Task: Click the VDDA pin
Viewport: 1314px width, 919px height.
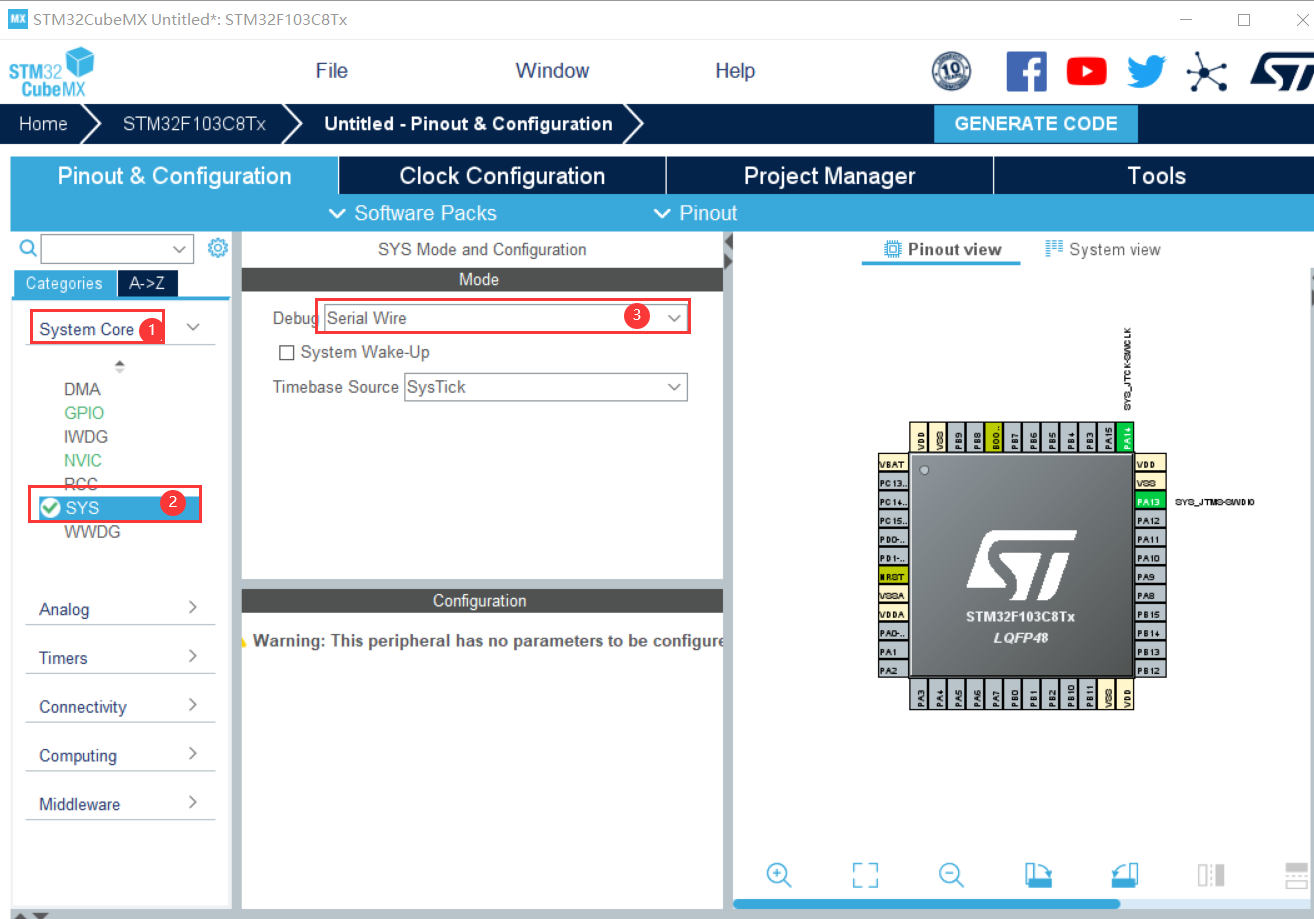Action: 893,614
